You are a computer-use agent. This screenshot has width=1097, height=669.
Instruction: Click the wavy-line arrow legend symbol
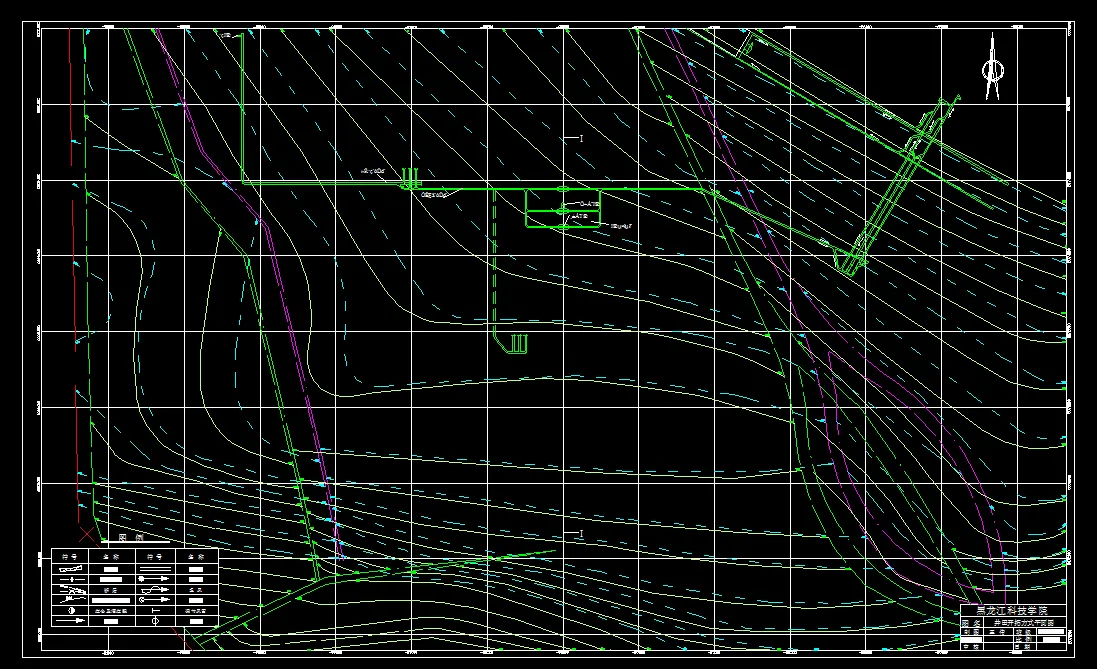pos(155,590)
